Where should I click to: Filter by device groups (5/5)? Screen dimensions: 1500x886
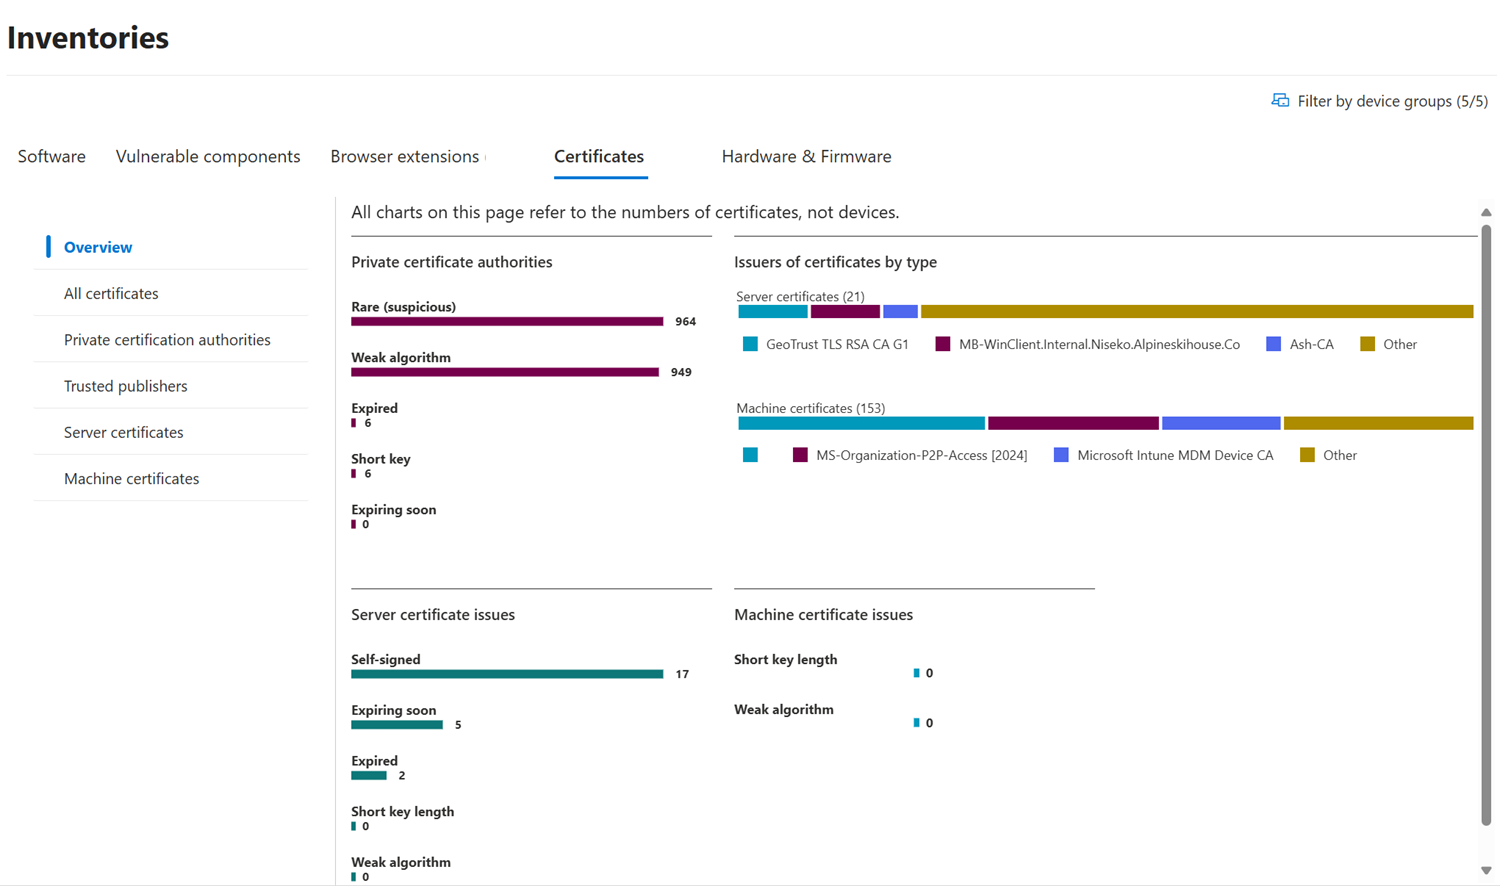coord(1379,100)
